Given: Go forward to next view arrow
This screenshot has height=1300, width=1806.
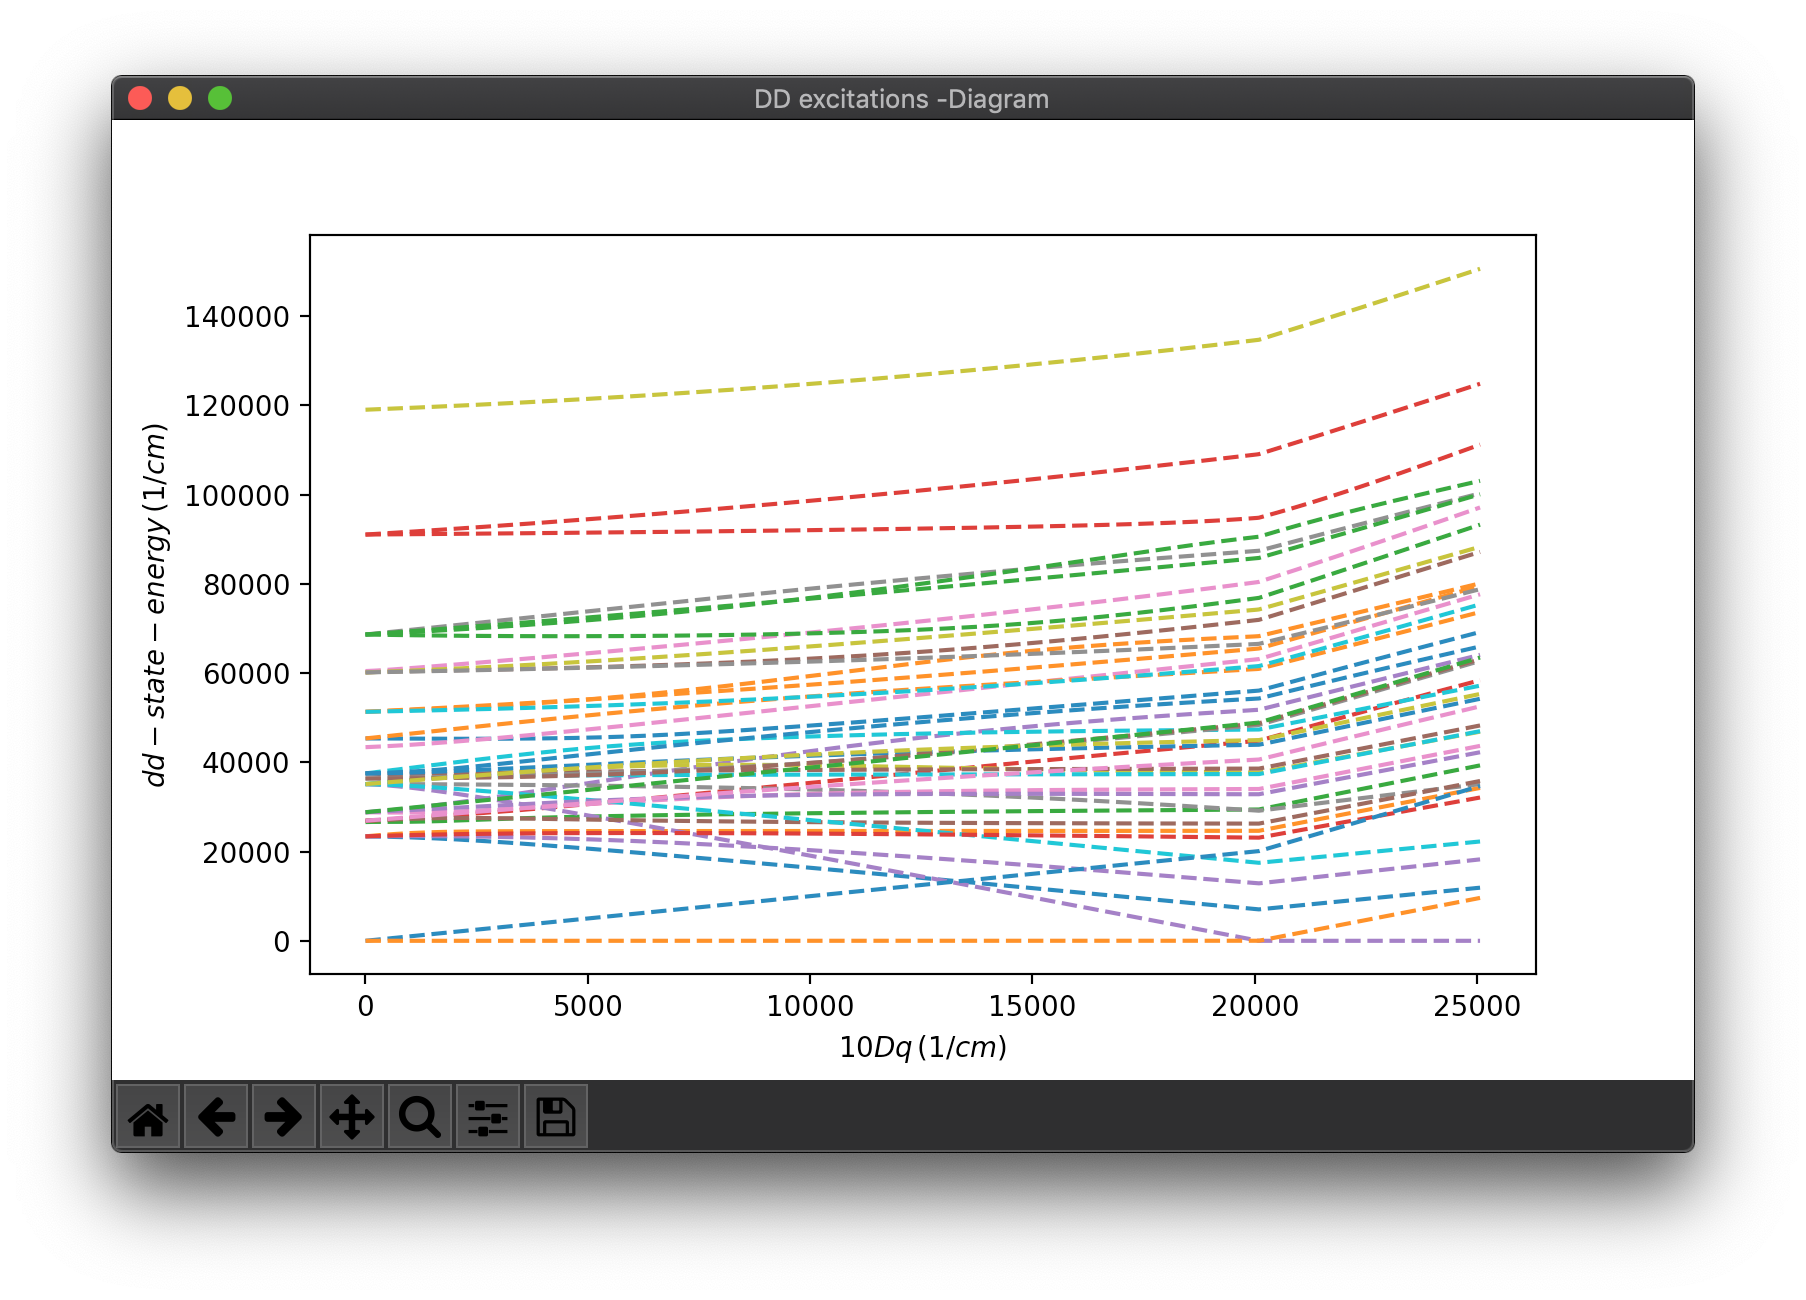Looking at the screenshot, I should pos(284,1117).
